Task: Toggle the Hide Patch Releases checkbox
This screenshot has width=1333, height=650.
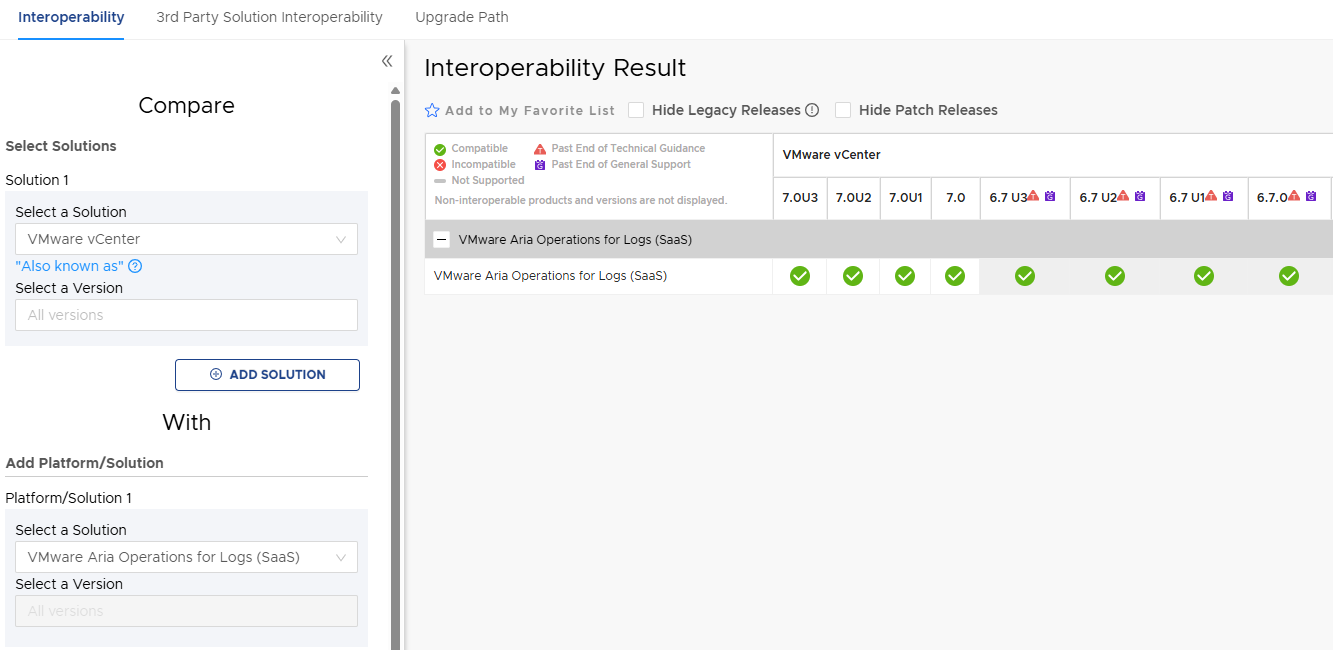Action: [843, 110]
